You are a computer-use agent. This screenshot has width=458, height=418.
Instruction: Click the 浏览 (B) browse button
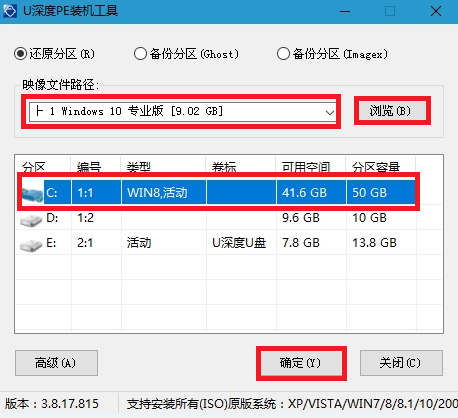392,111
